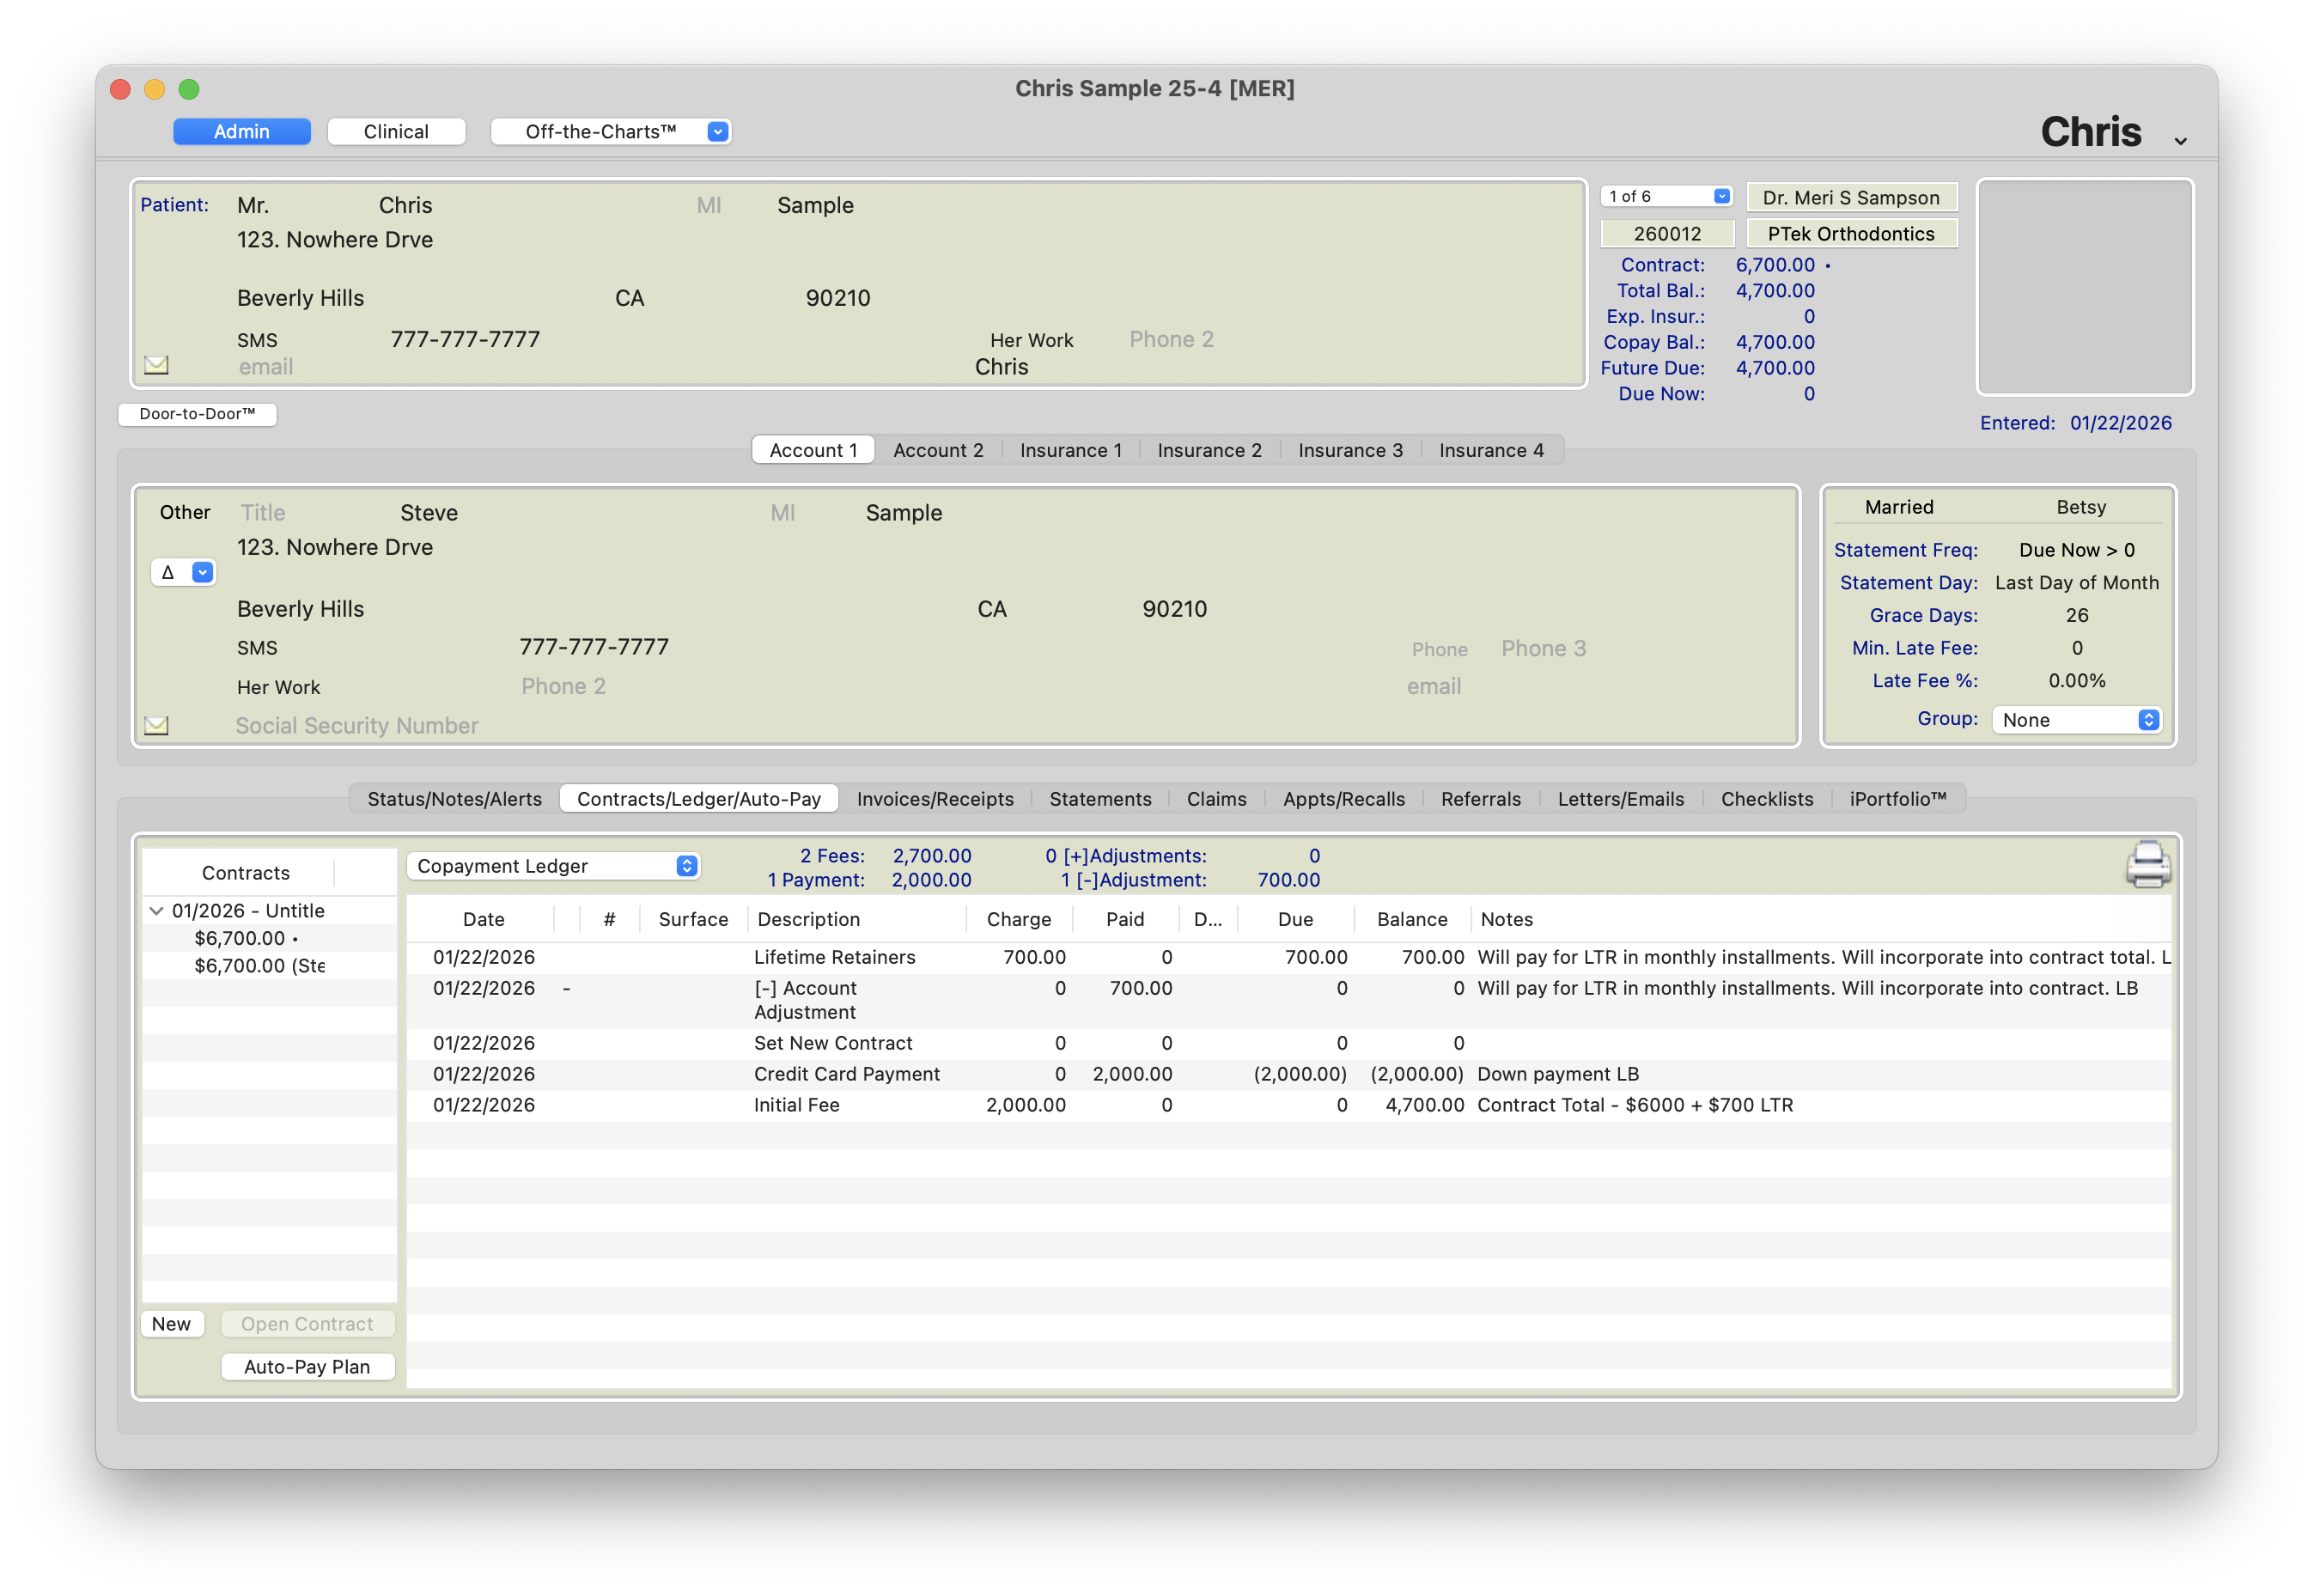Select the Admin view button

pos(242,132)
